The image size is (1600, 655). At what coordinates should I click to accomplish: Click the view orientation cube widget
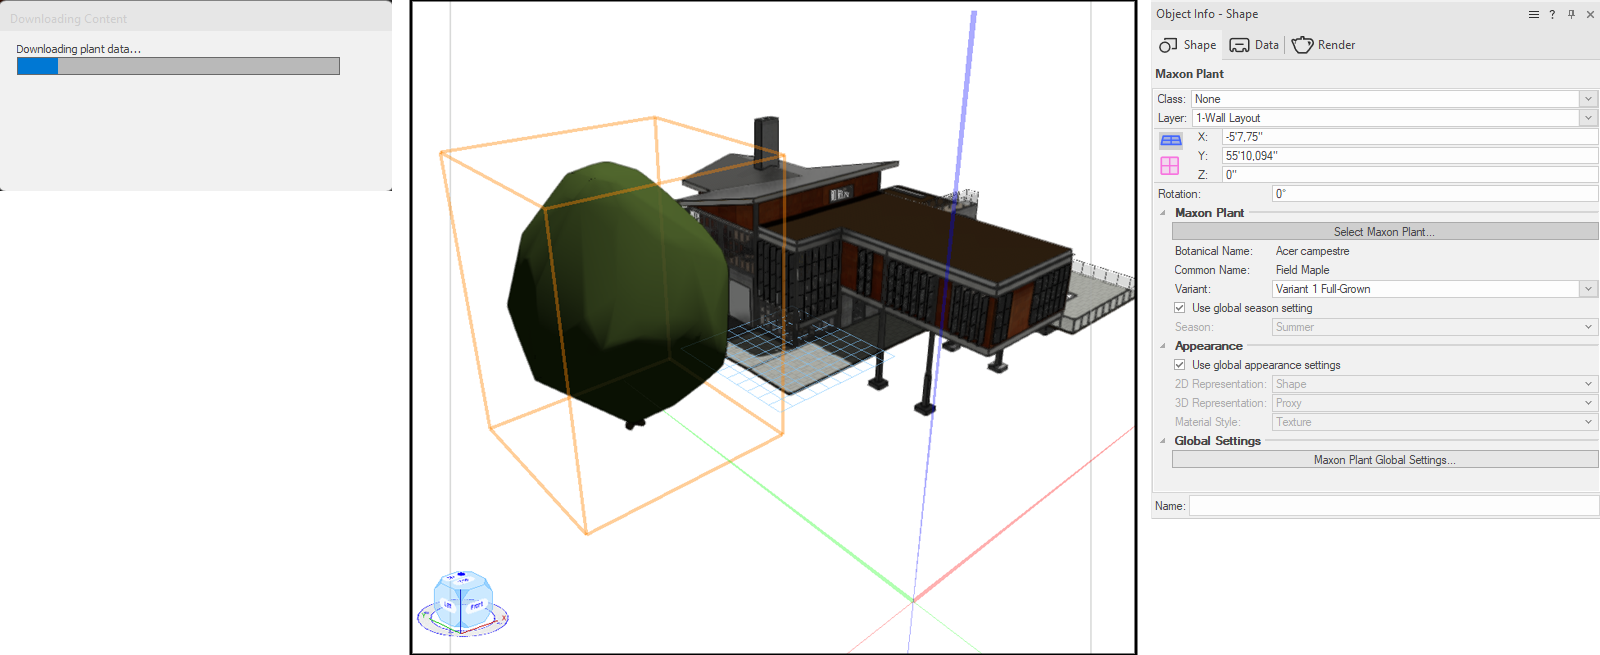[462, 603]
